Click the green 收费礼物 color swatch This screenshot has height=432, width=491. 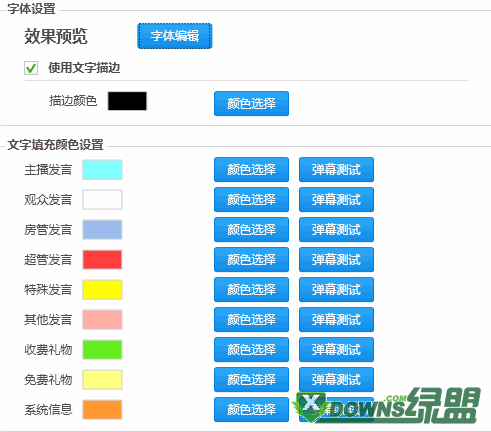coord(102,350)
